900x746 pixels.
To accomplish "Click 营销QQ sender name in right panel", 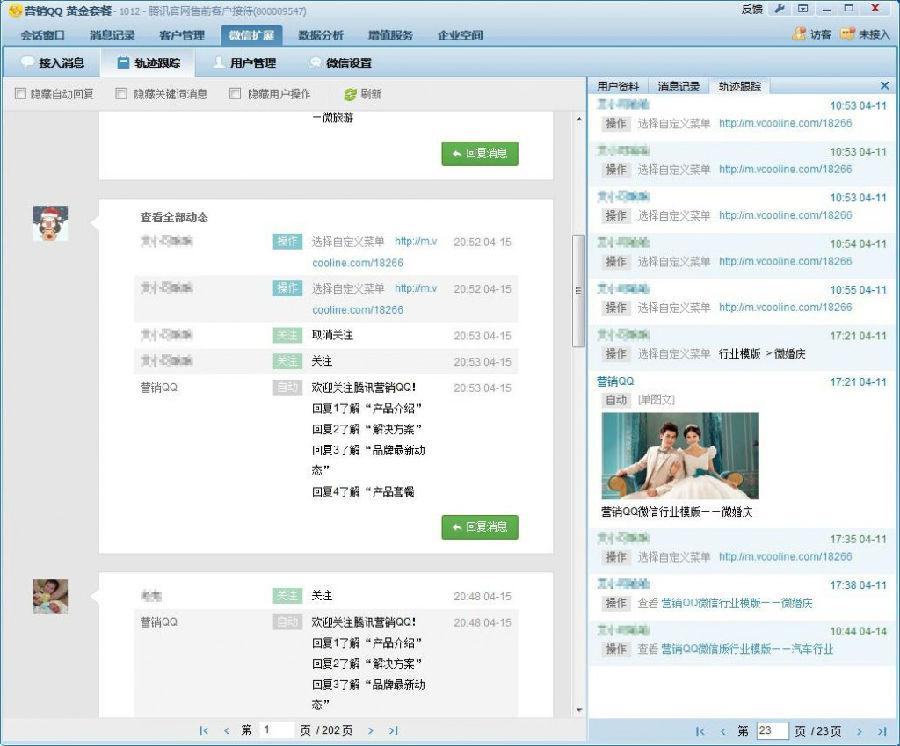I will pos(615,382).
